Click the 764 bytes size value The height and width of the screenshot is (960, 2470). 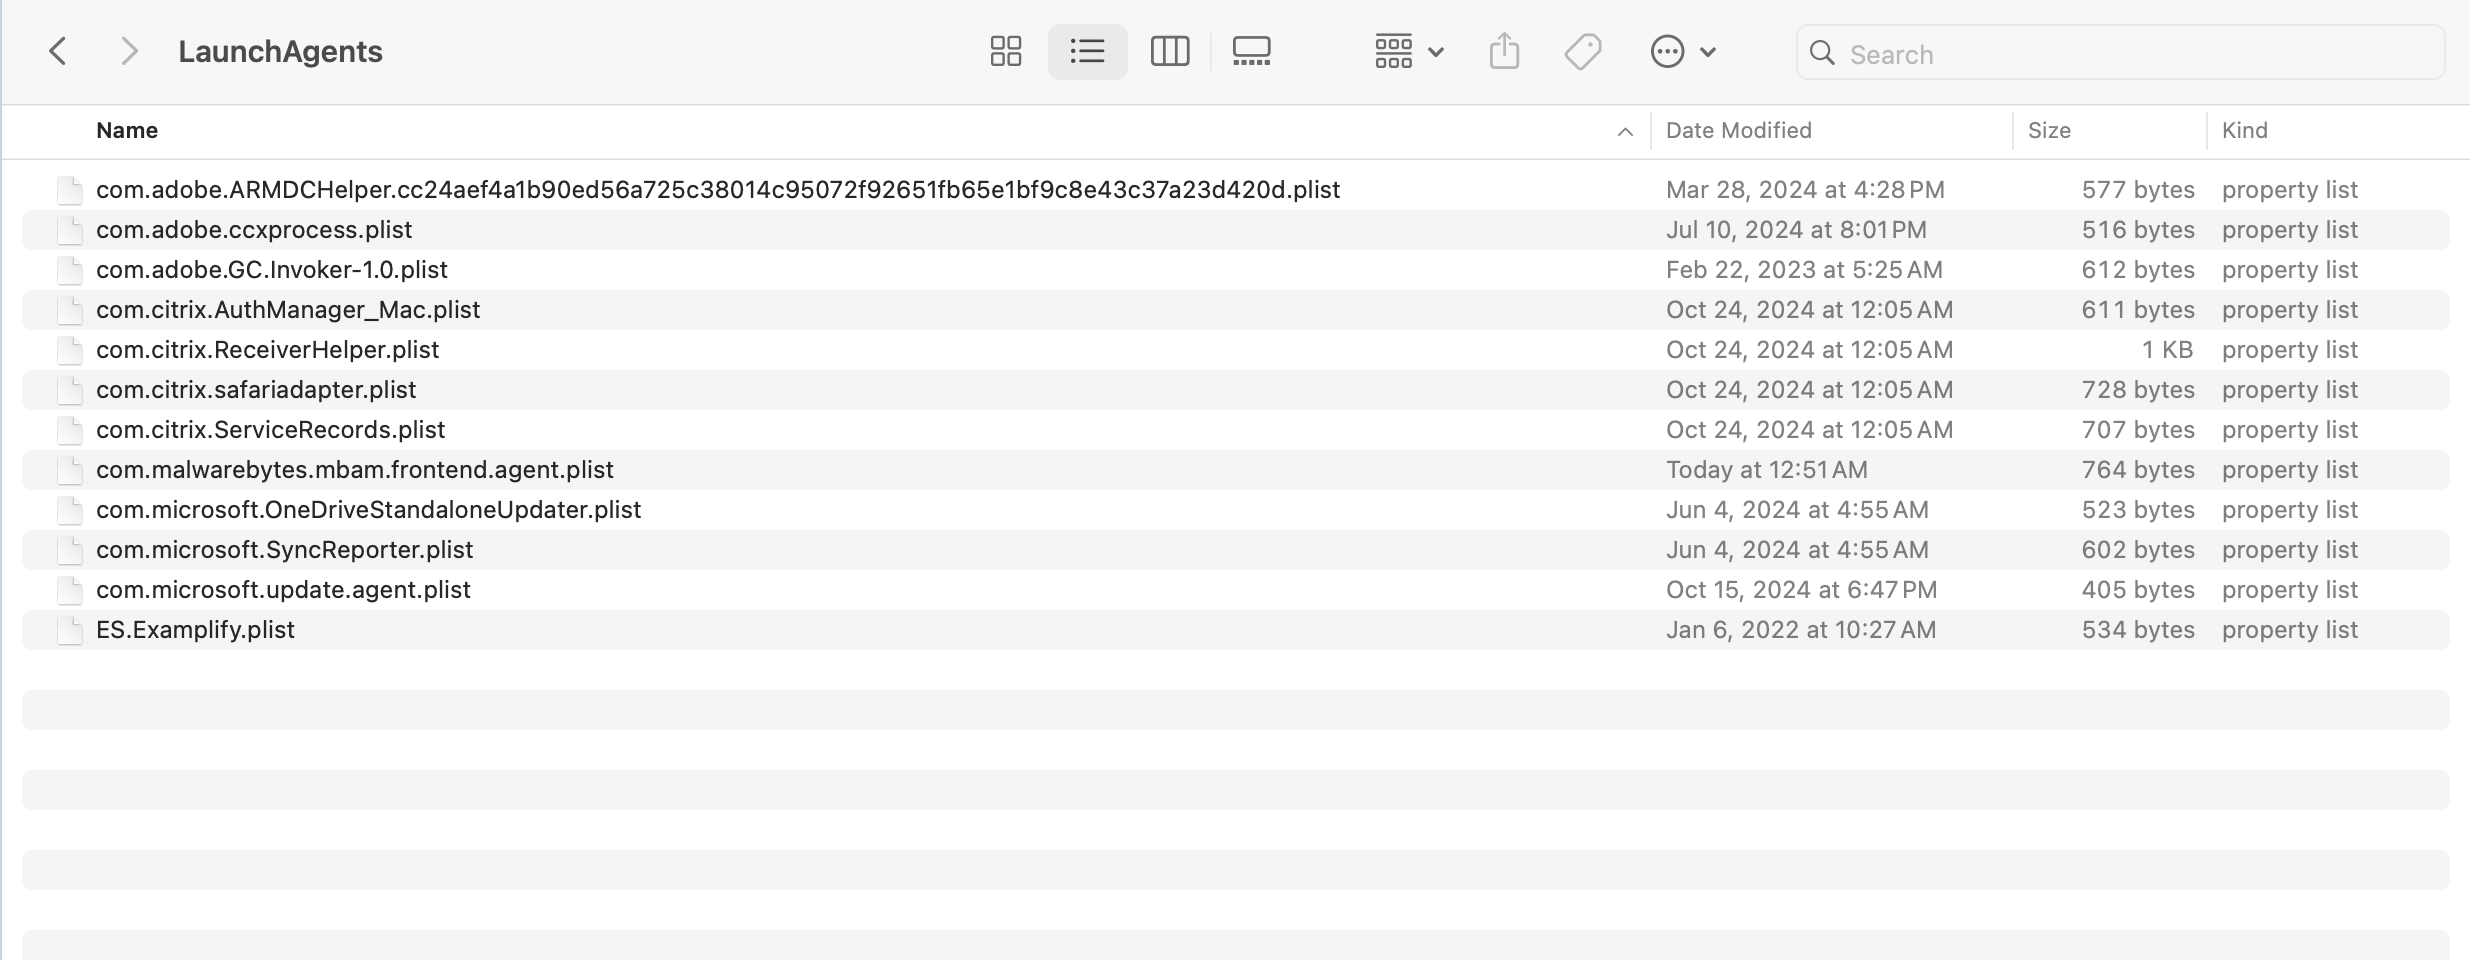click(x=2138, y=470)
